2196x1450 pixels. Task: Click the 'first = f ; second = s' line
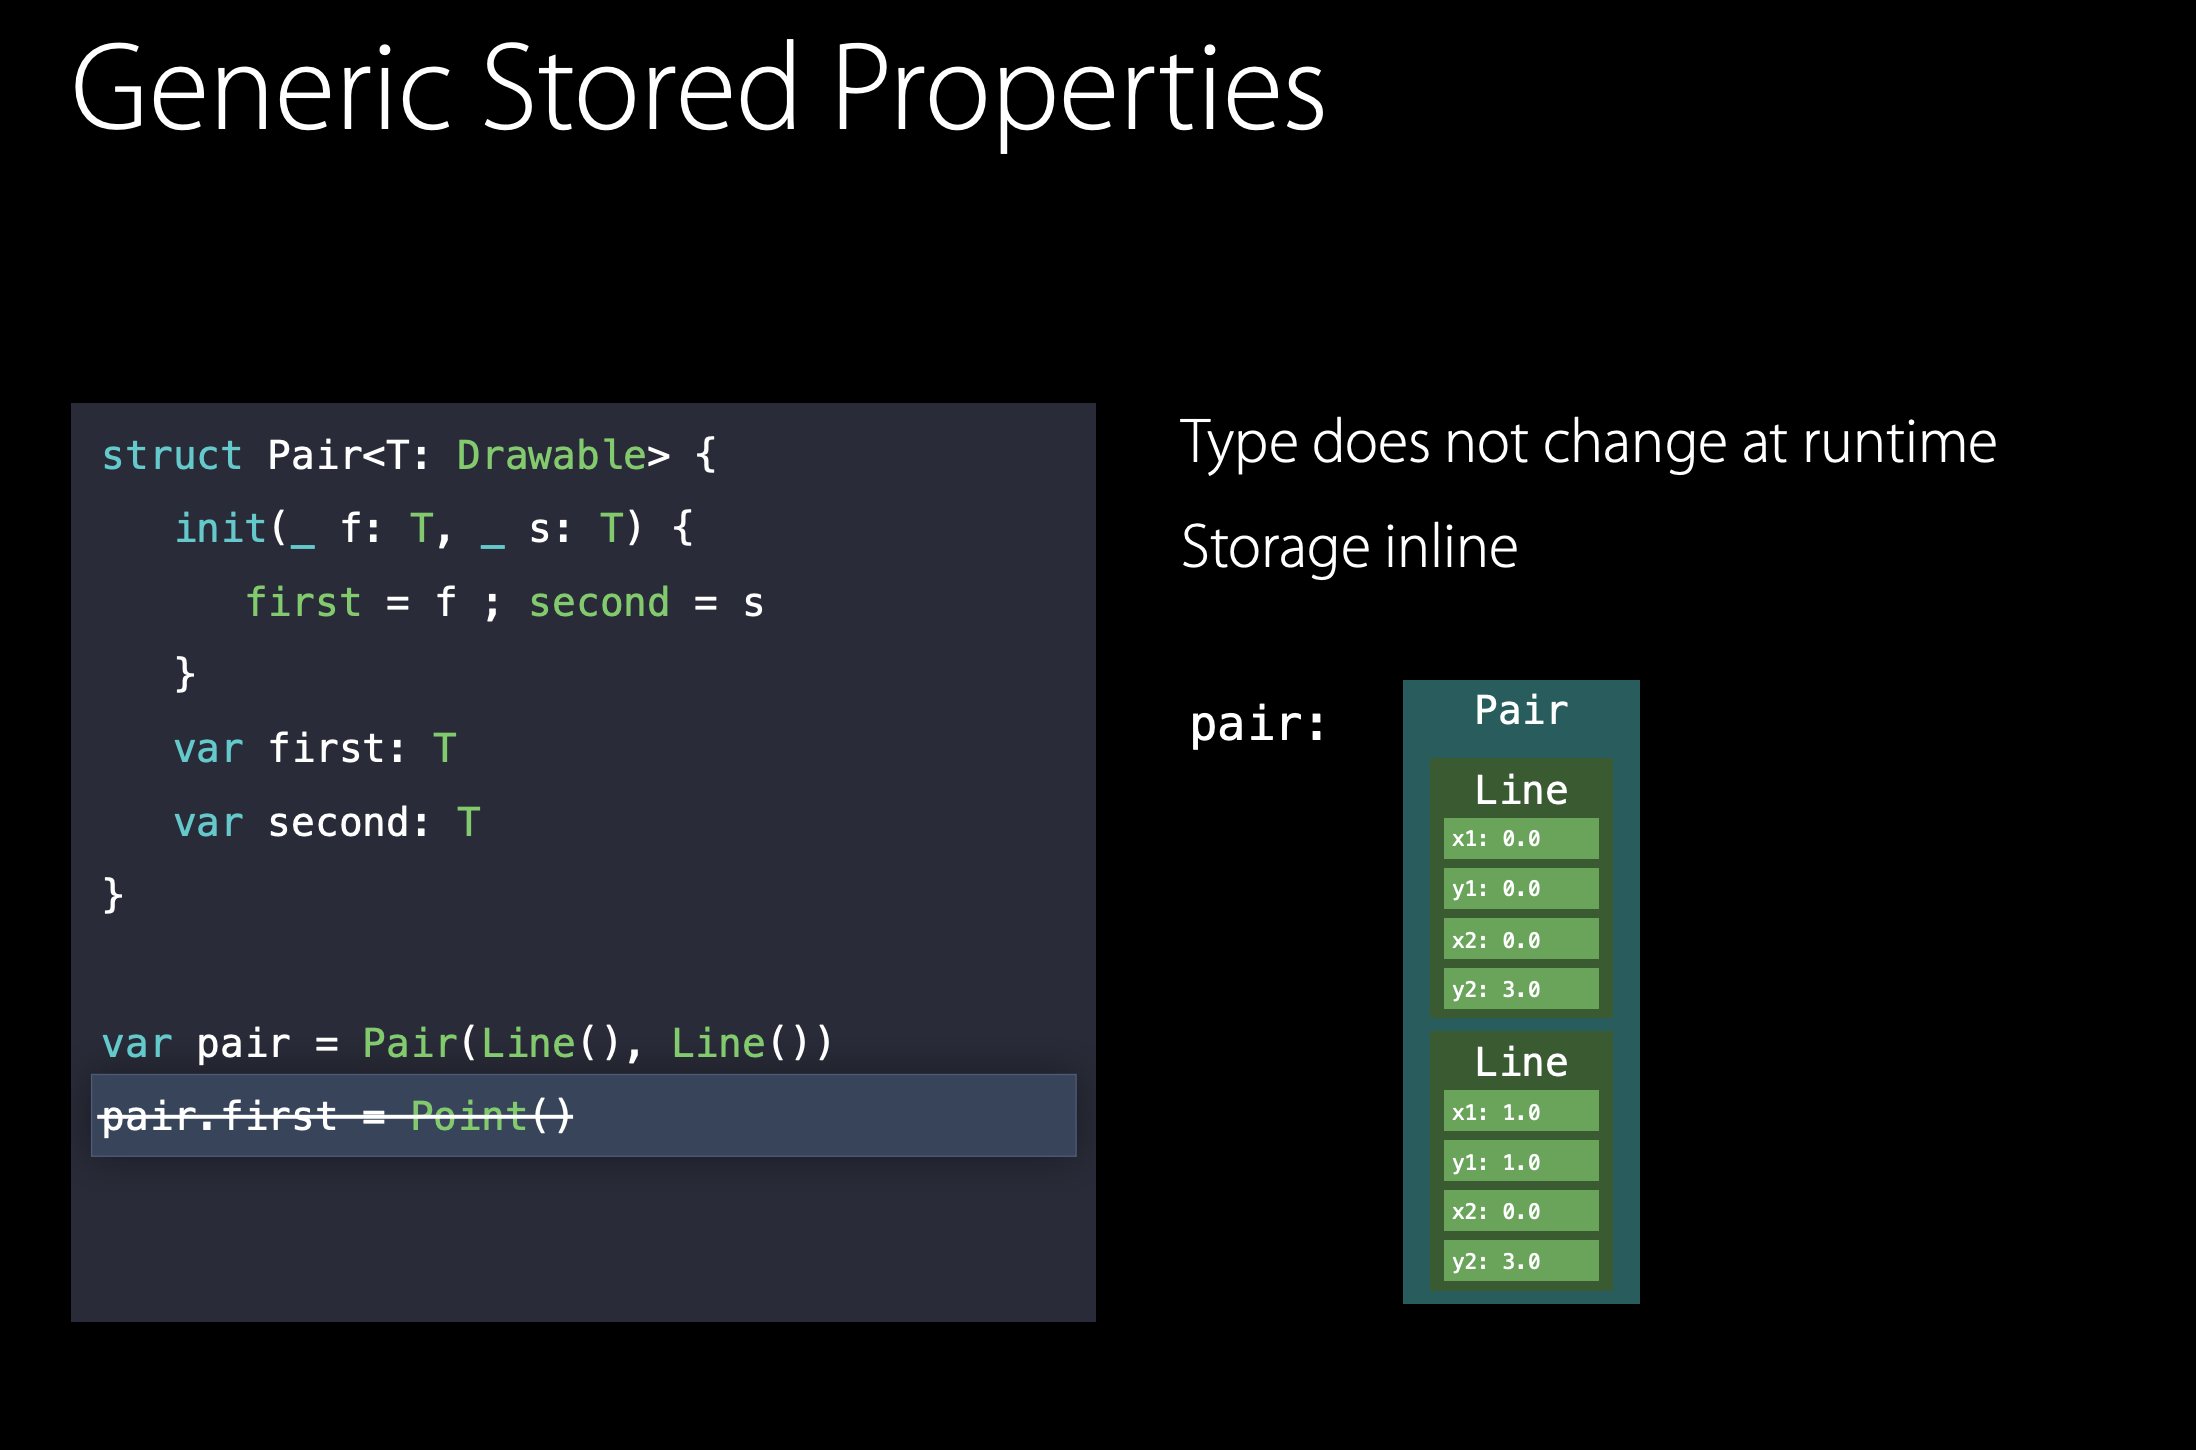click(x=504, y=603)
